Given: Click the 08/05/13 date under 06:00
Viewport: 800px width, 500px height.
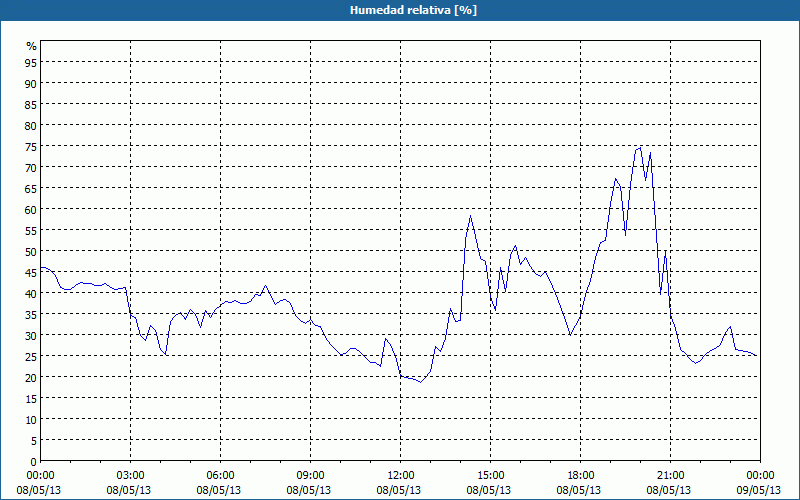Looking at the screenshot, I should pyautogui.click(x=218, y=490).
